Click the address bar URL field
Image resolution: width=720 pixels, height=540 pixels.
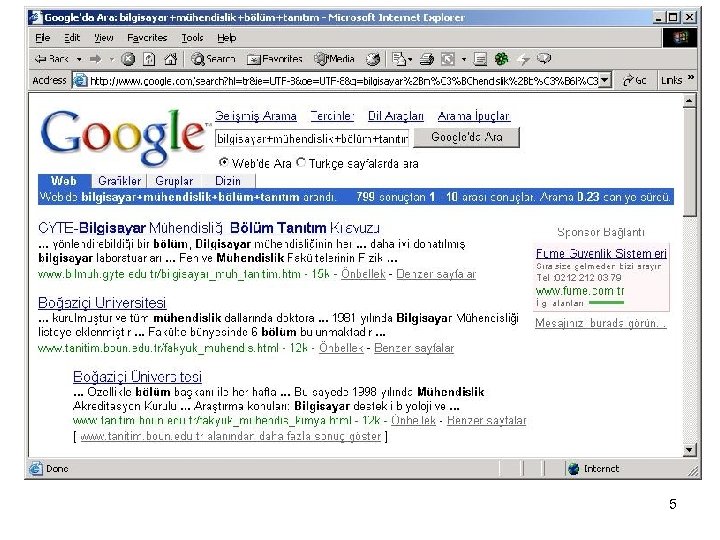(x=344, y=81)
